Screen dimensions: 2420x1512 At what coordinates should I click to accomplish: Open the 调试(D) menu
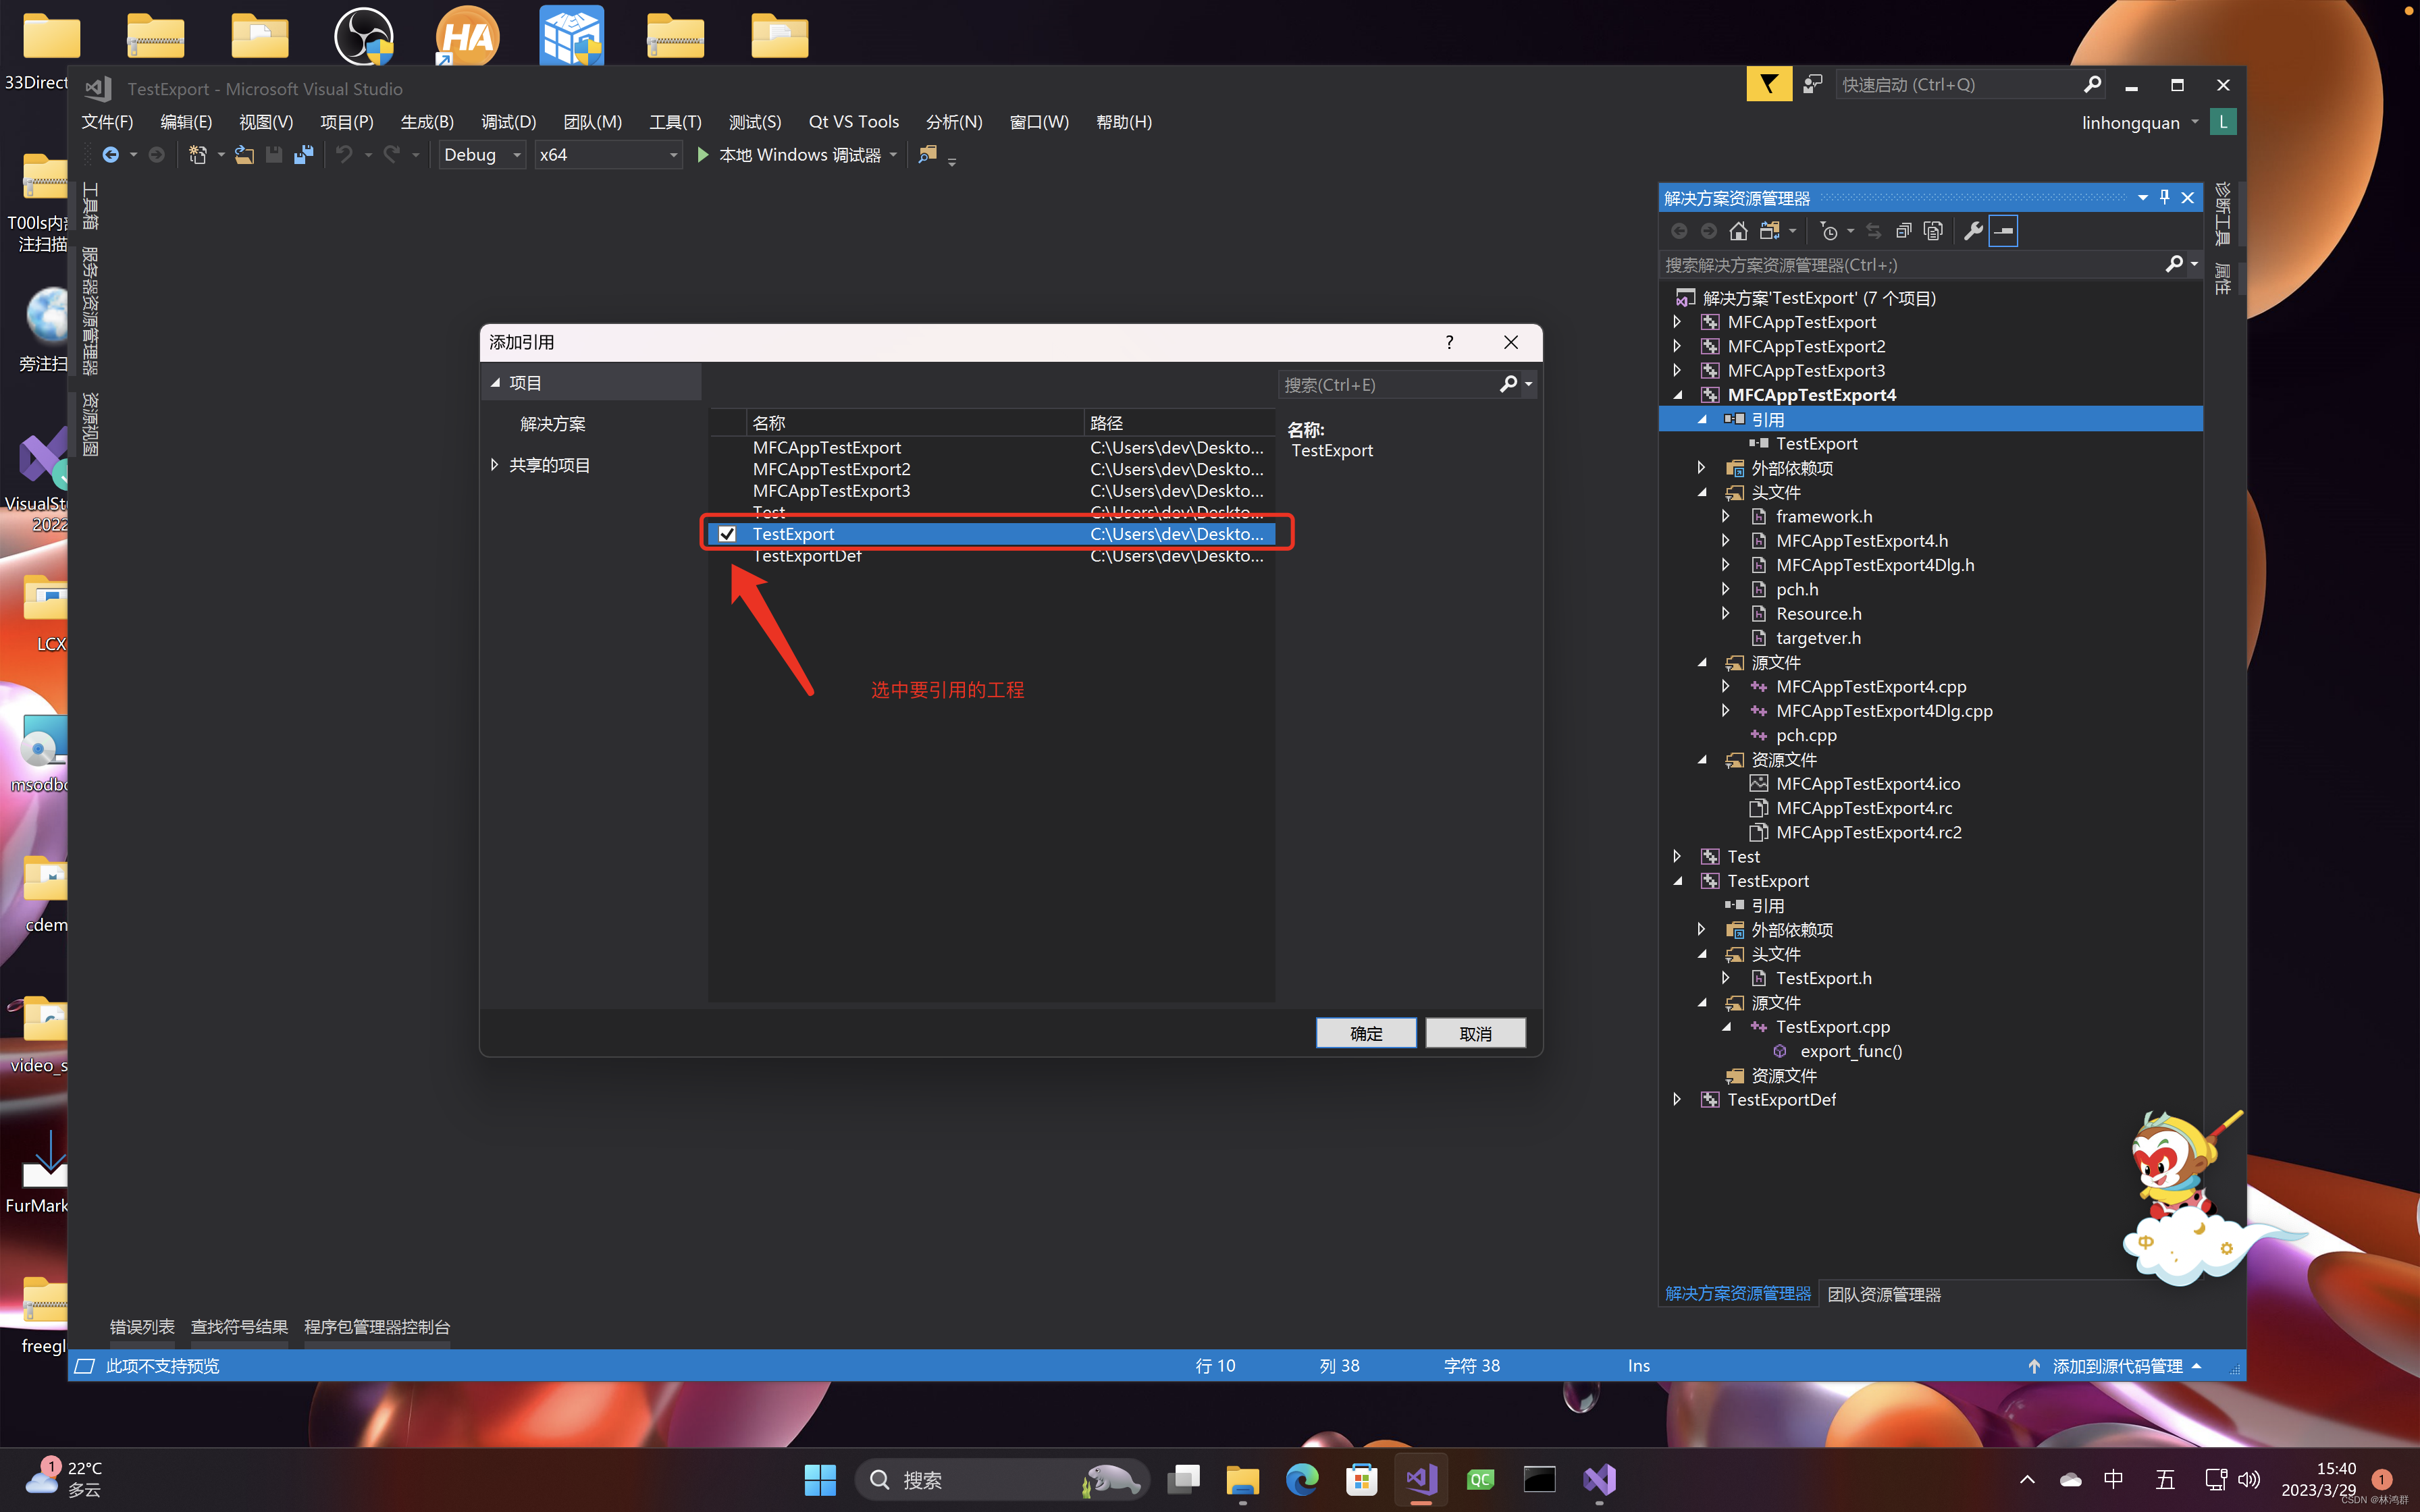pos(508,121)
